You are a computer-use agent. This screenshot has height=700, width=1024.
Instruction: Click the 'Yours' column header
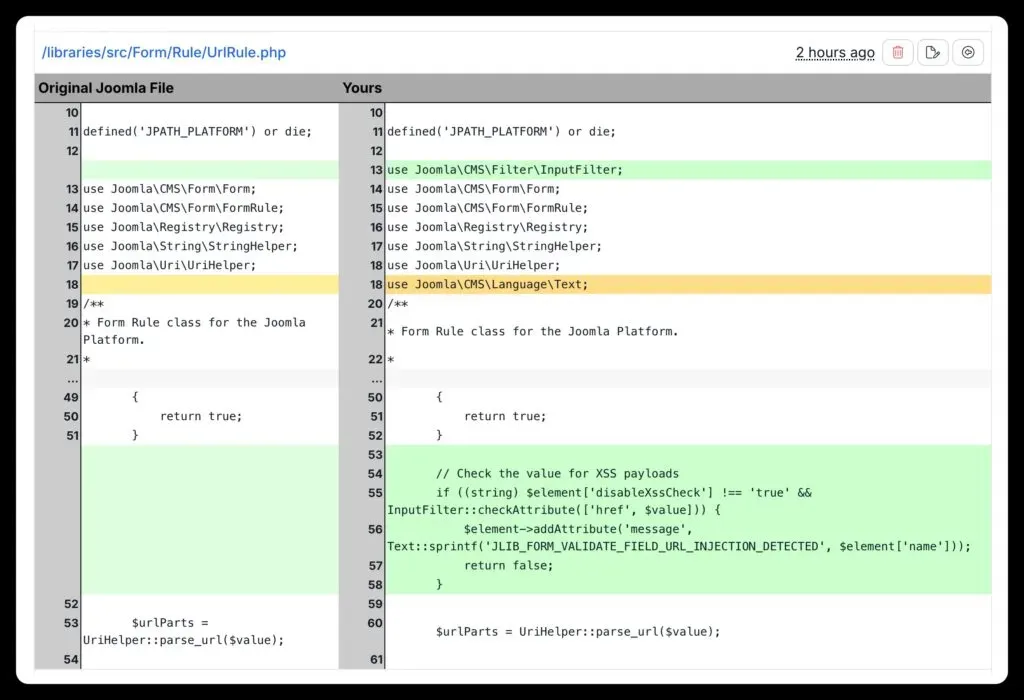(362, 88)
